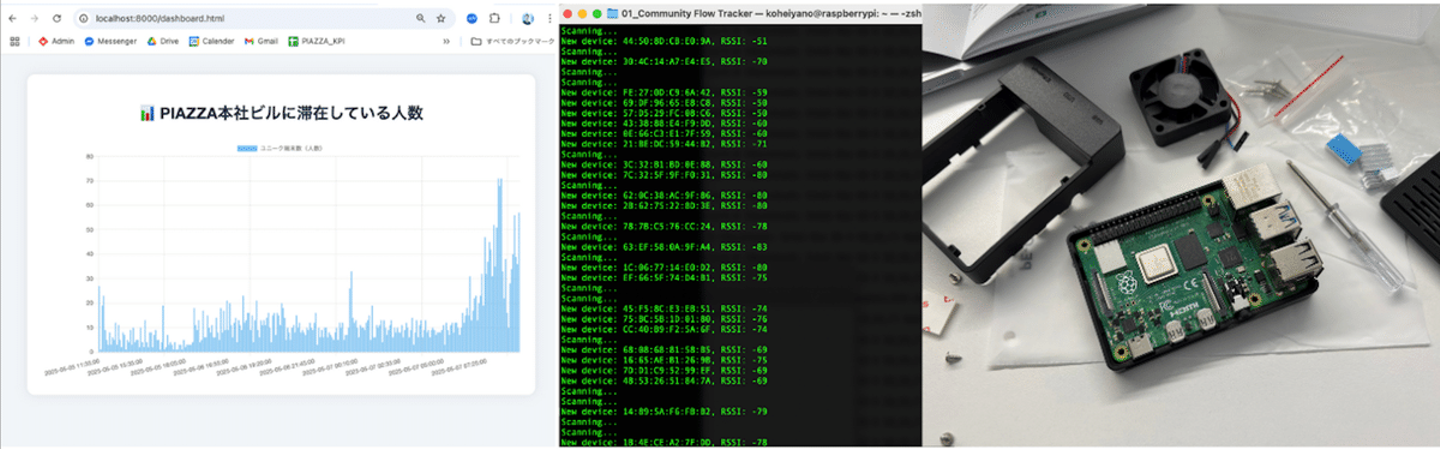Click terminal line with device 63:EF:58:0A:9F:A4
Screen dimensions: 1440x449
coord(665,246)
